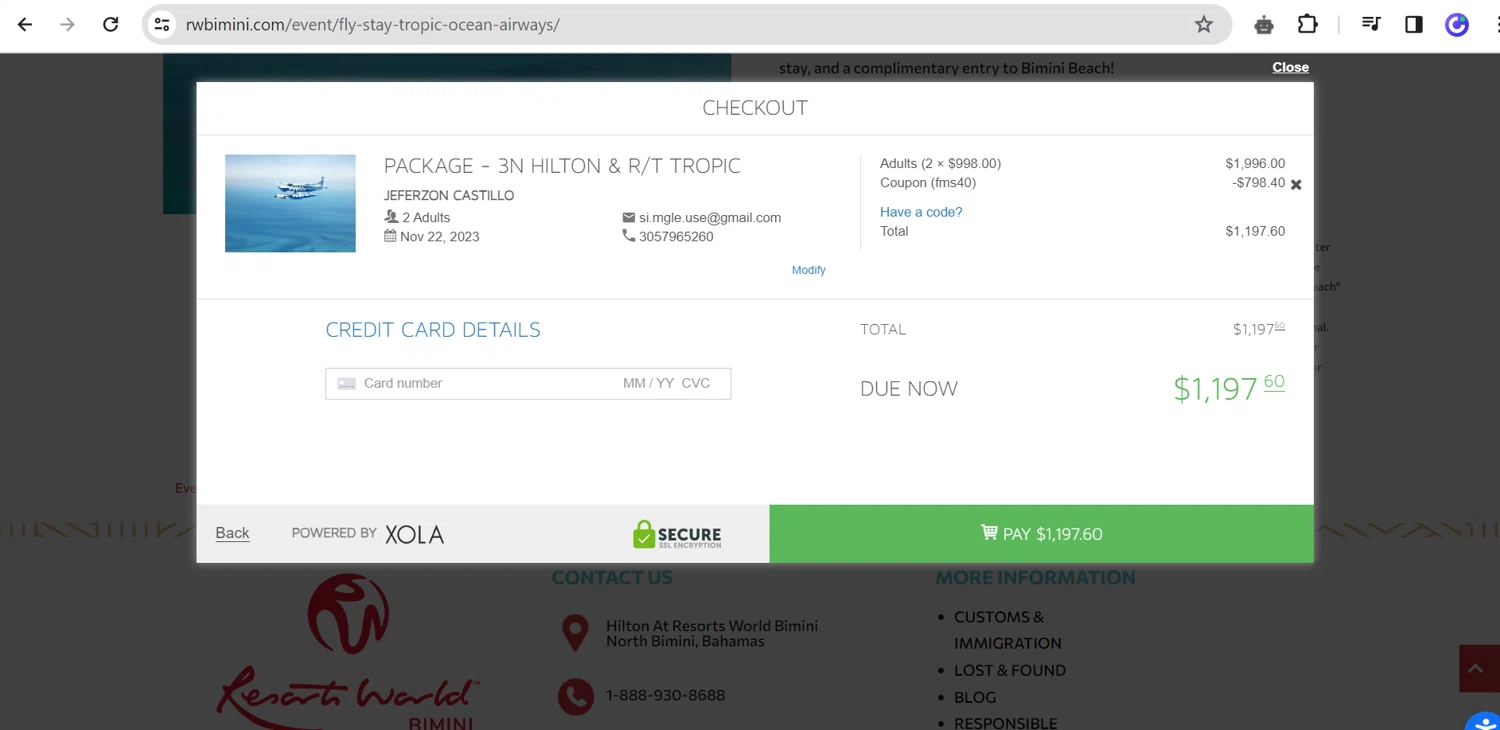Click the credit card icon in card field
This screenshot has width=1500, height=730.
point(347,384)
